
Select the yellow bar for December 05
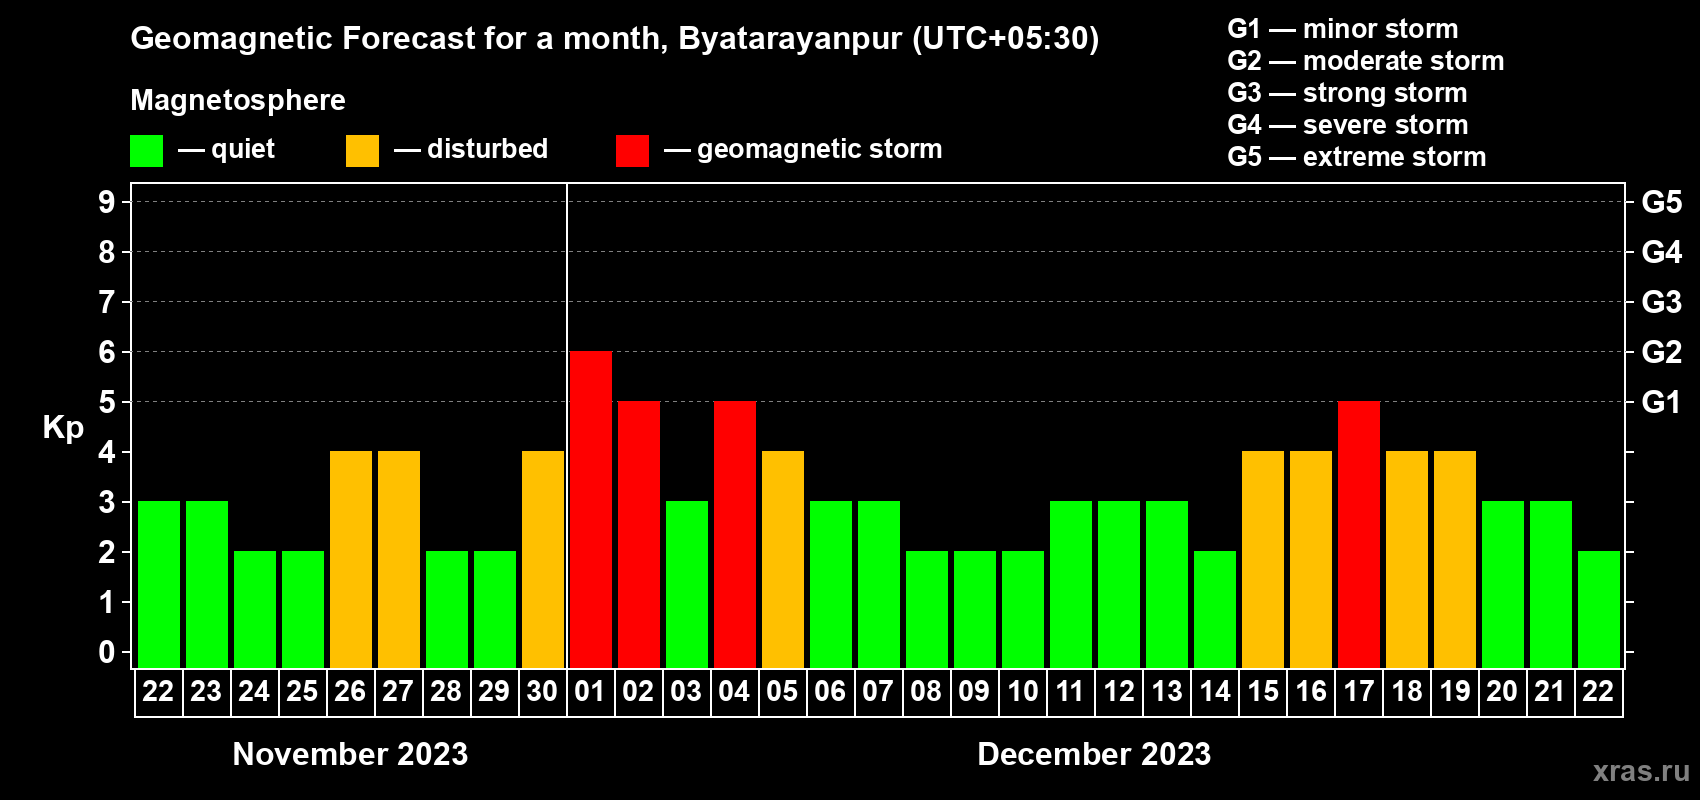[x=783, y=560]
